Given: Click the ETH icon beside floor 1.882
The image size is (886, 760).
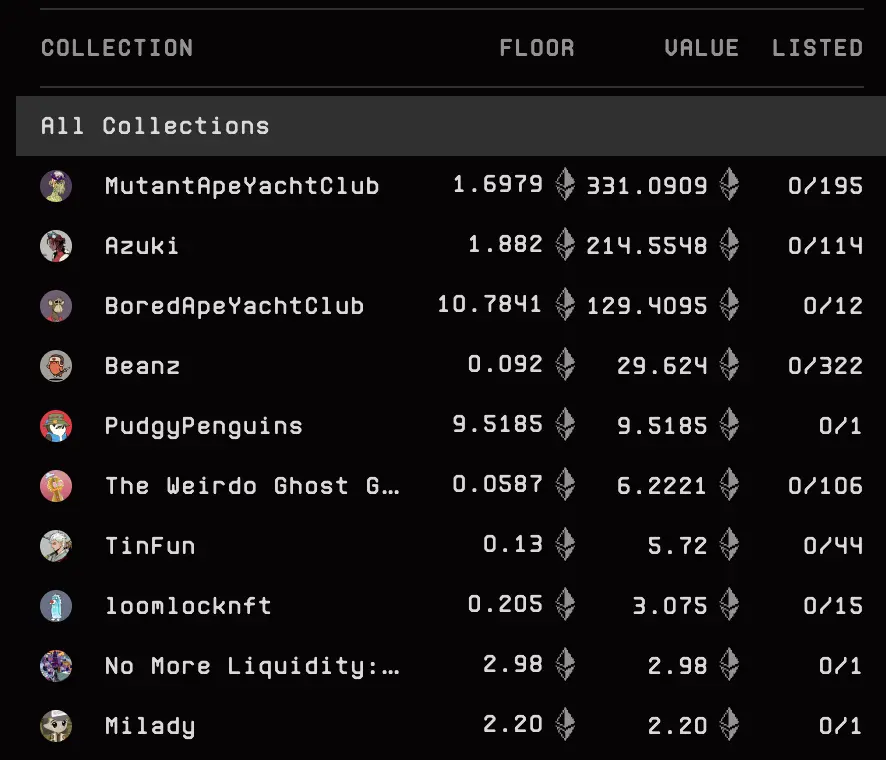Looking at the screenshot, I should tap(565, 244).
